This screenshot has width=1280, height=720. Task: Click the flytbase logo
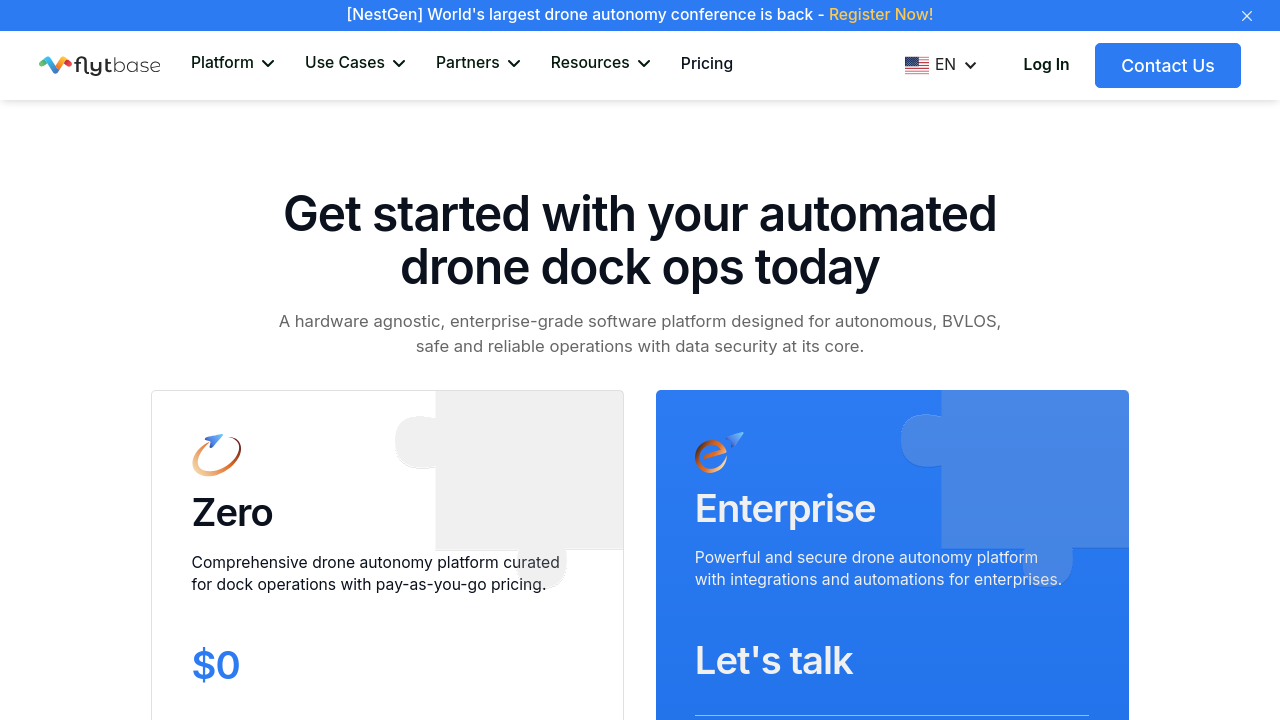click(x=99, y=65)
